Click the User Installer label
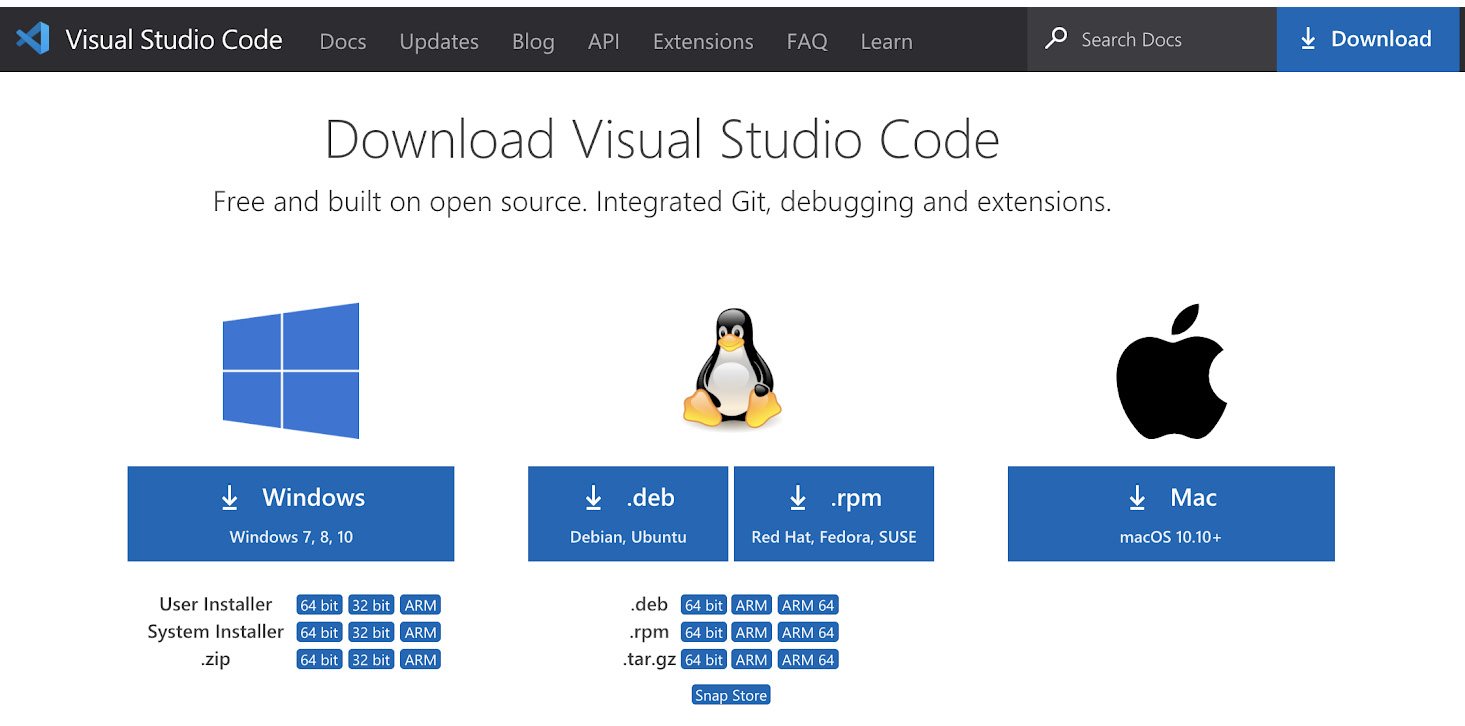The height and width of the screenshot is (726, 1465). pyautogui.click(x=216, y=604)
